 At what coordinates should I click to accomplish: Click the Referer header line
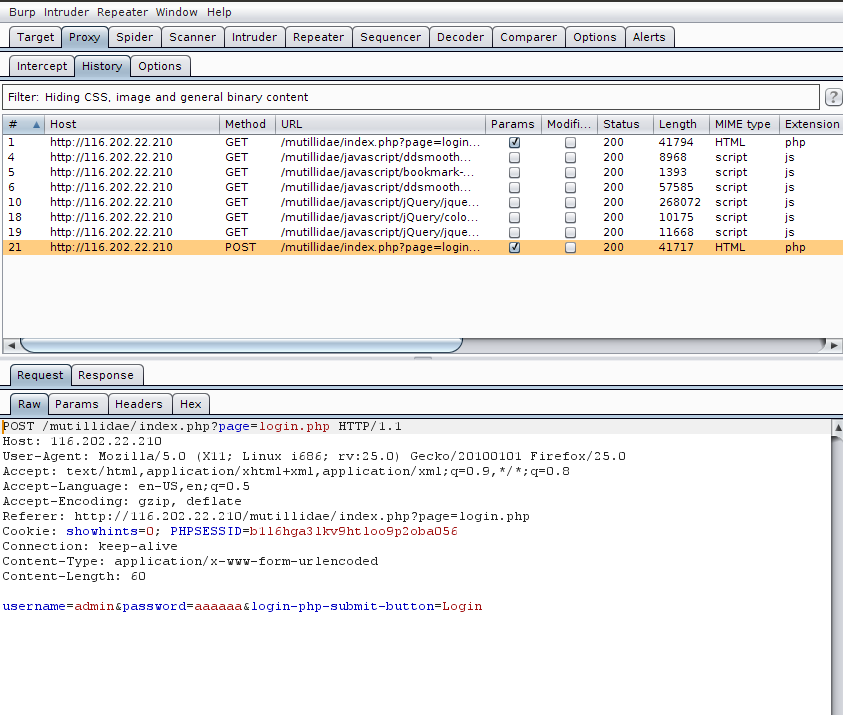coord(266,516)
